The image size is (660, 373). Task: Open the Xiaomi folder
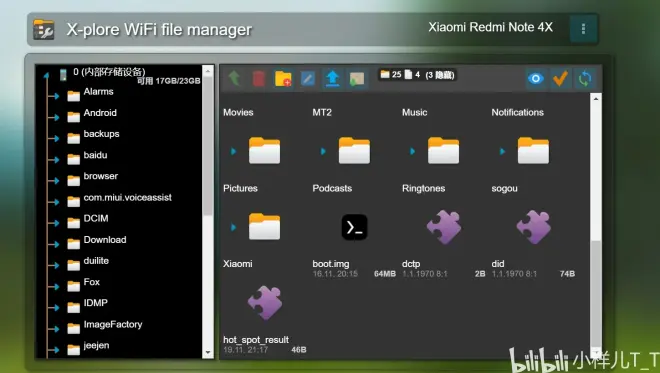[x=264, y=226]
